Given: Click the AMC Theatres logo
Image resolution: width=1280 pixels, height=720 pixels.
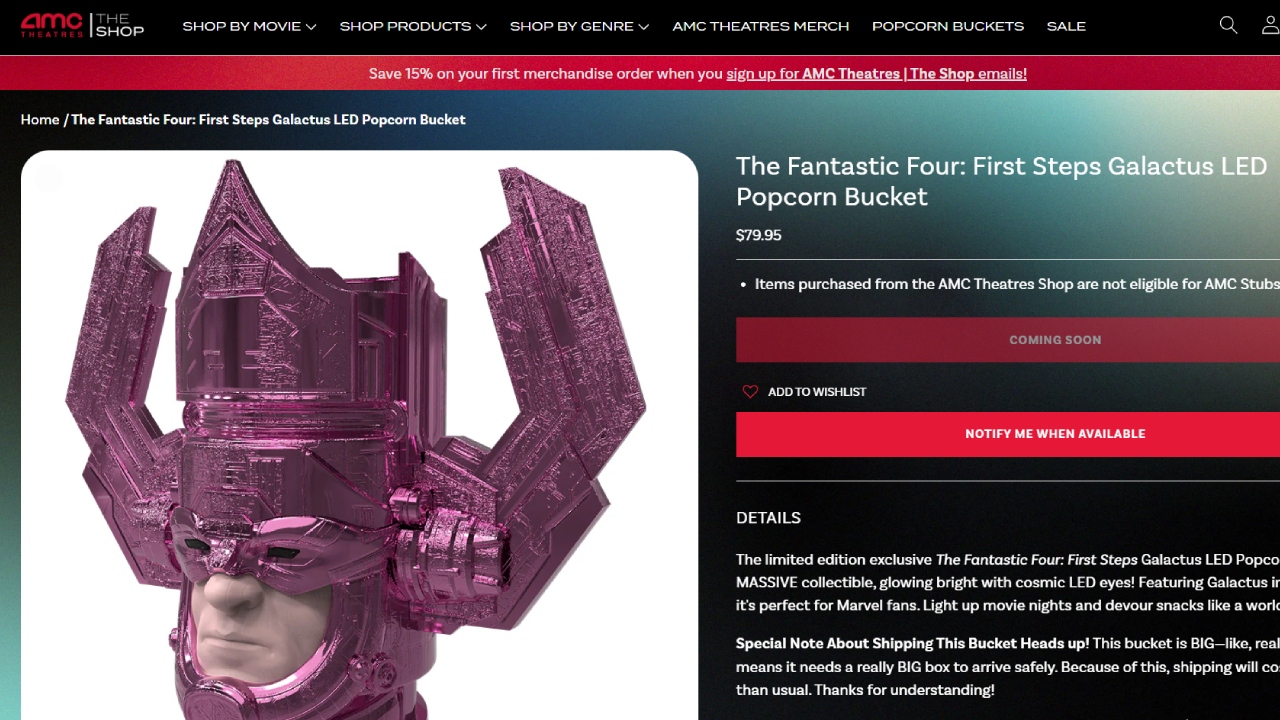Looking at the screenshot, I should point(52,26).
